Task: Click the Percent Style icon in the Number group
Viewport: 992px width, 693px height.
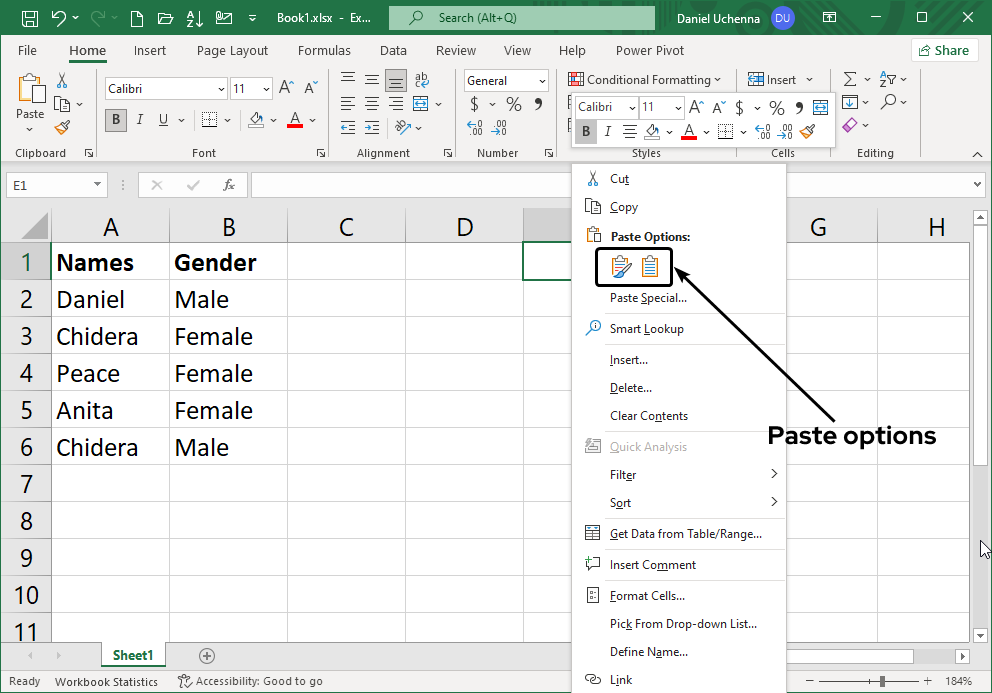Action: pyautogui.click(x=513, y=104)
